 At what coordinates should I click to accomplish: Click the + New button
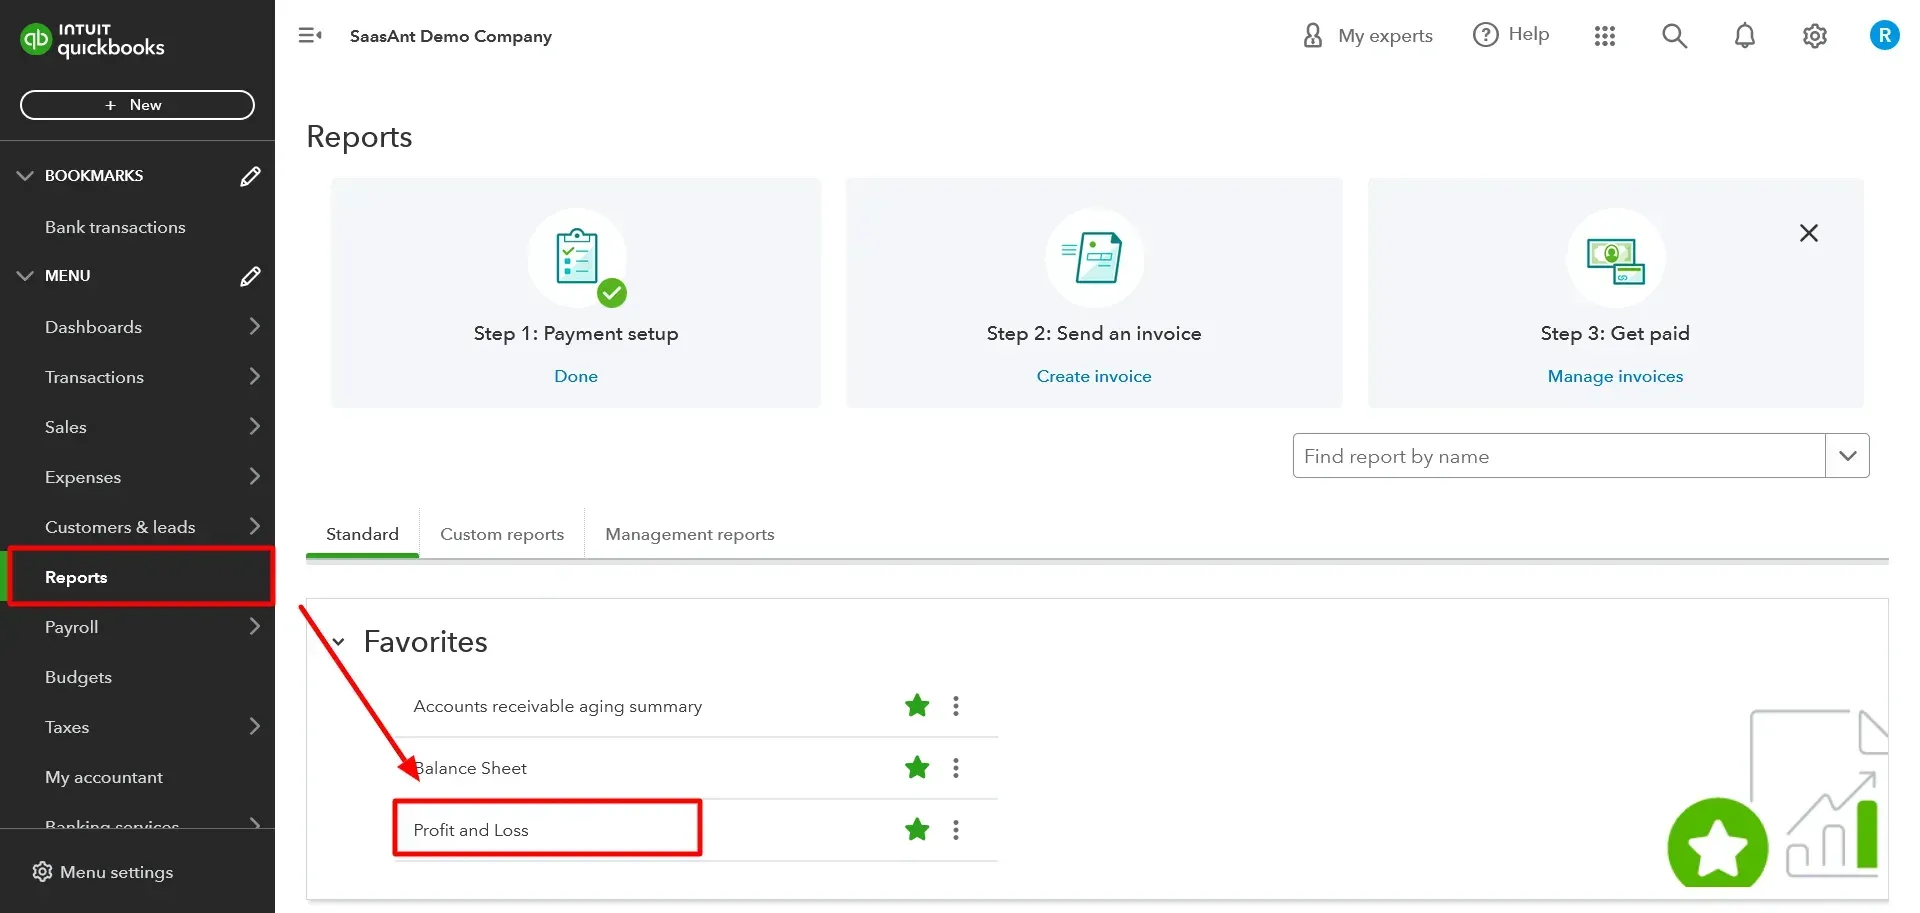coord(137,105)
